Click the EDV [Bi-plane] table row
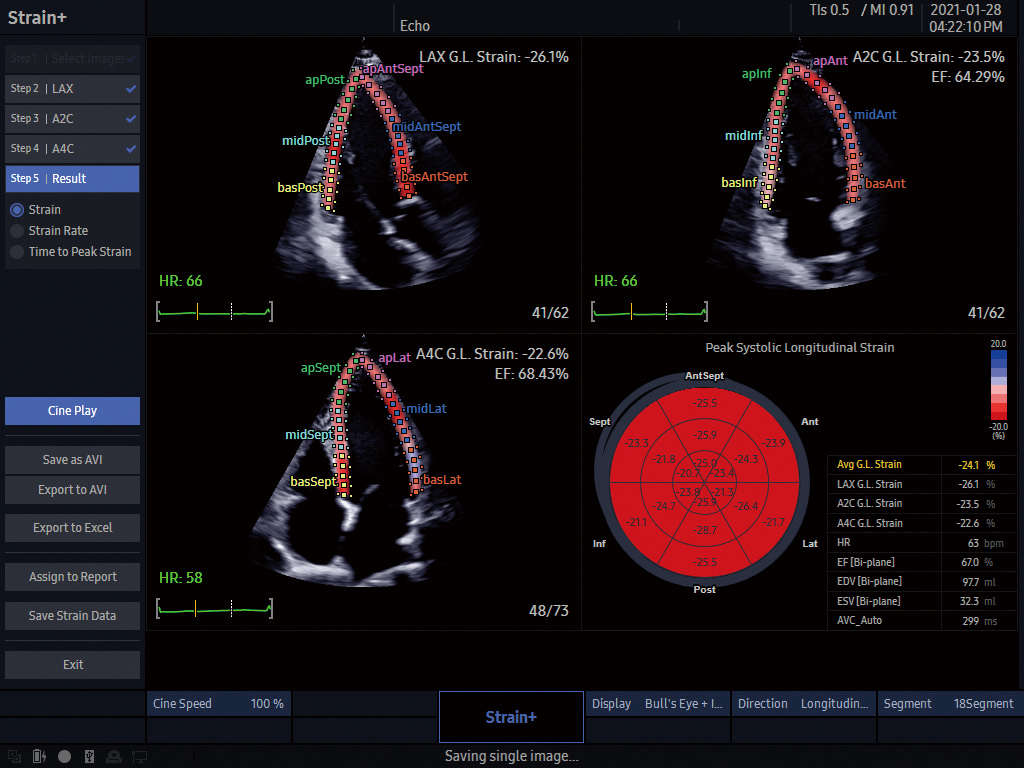1024x768 pixels. coord(922,582)
